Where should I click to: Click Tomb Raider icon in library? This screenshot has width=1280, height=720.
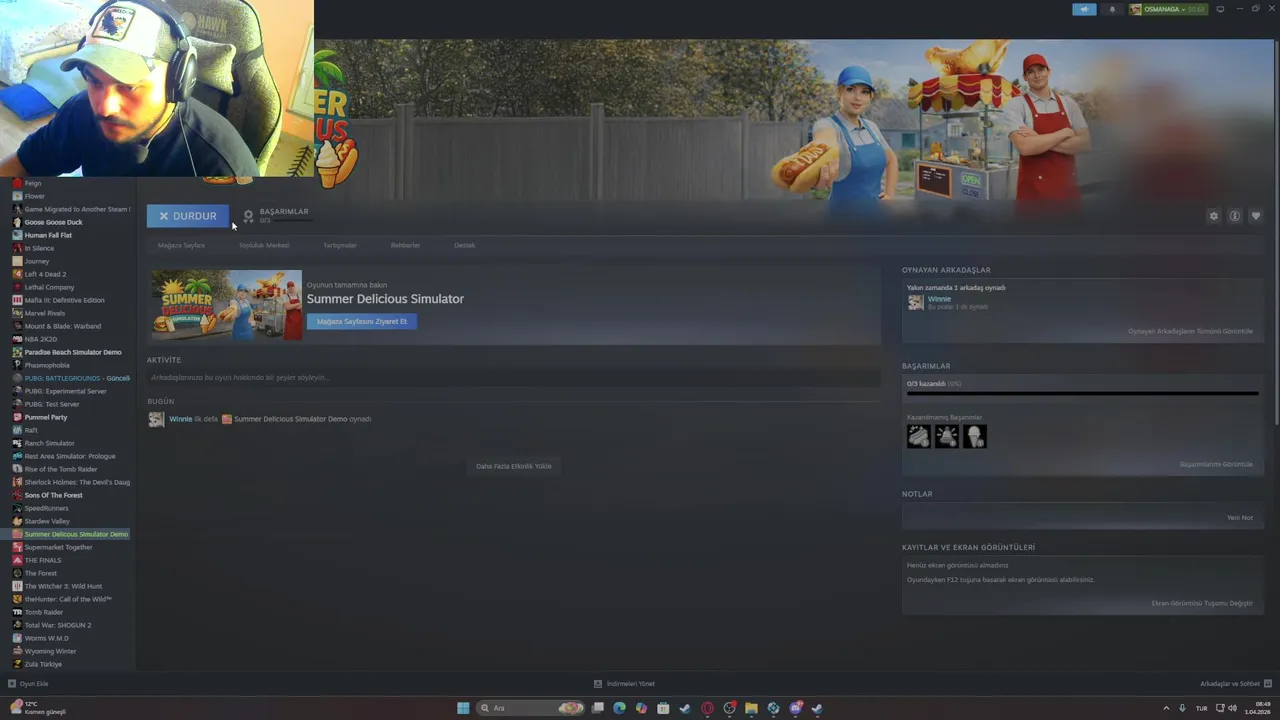pyautogui.click(x=17, y=612)
